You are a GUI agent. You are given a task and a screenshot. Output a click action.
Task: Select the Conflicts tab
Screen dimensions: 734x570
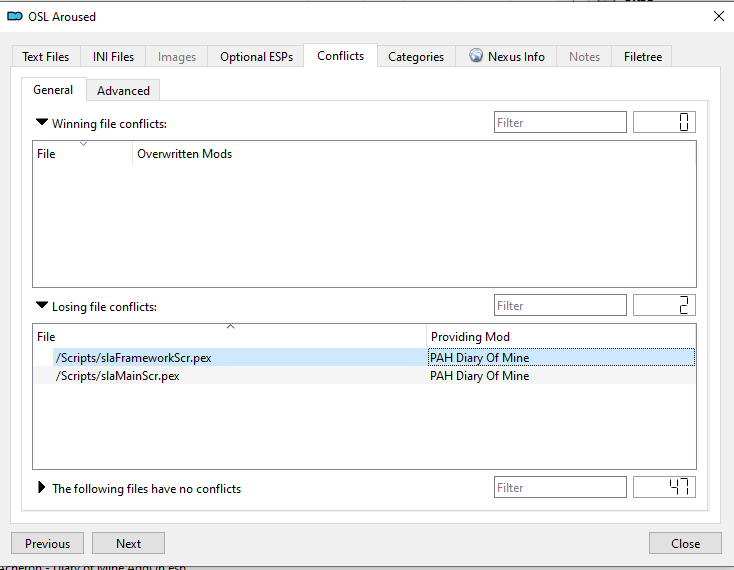point(340,56)
